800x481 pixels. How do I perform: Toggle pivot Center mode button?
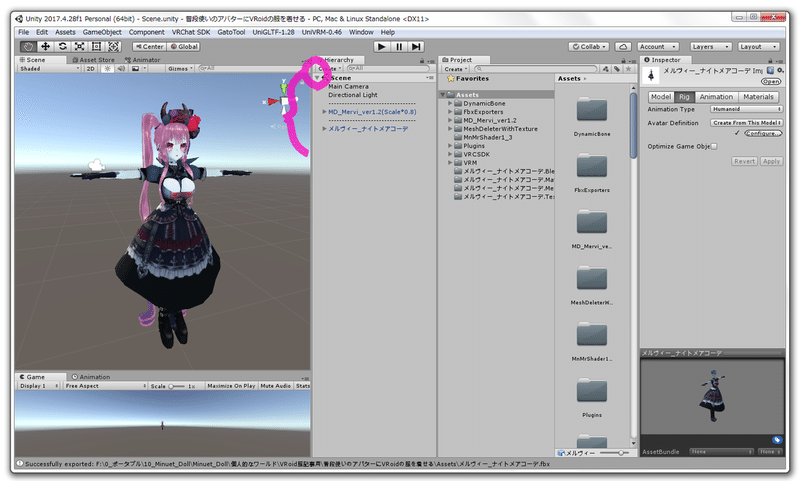point(148,46)
